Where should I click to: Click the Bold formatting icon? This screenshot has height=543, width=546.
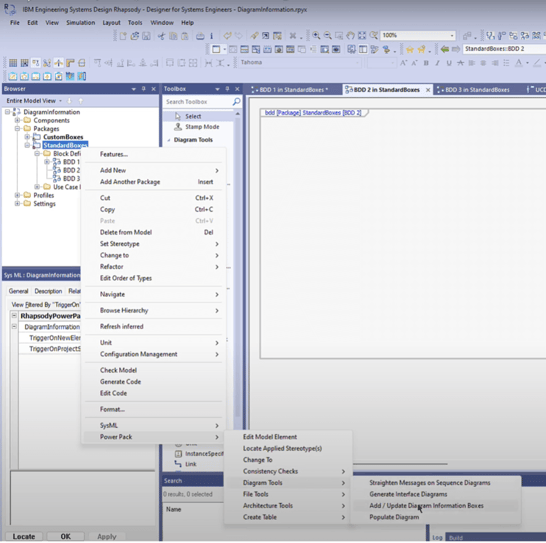click(x=426, y=63)
